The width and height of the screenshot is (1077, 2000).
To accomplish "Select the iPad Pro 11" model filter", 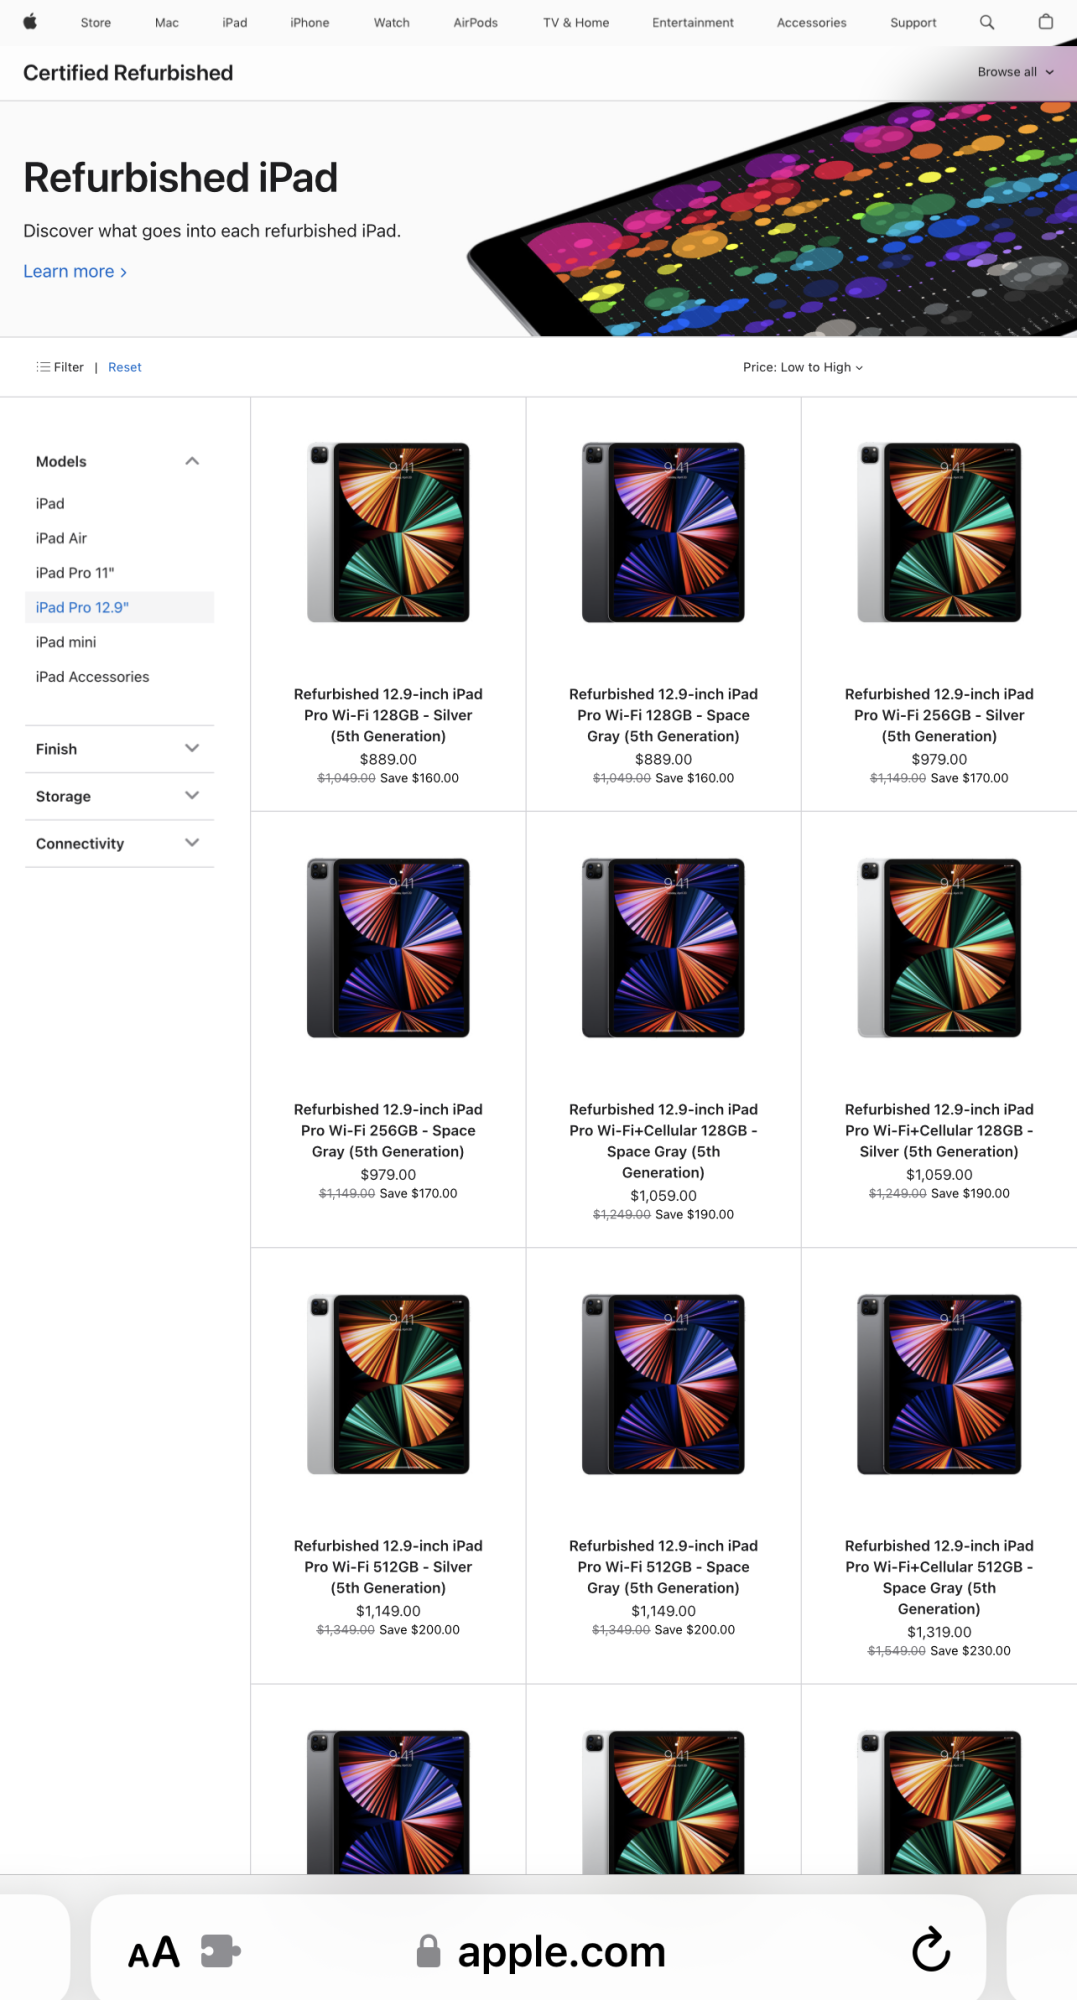I will pyautogui.click(x=75, y=573).
